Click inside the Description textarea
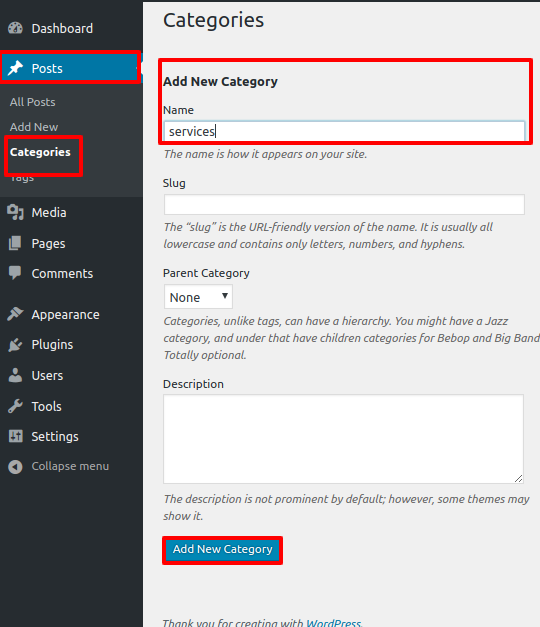This screenshot has height=627, width=540. [343, 439]
